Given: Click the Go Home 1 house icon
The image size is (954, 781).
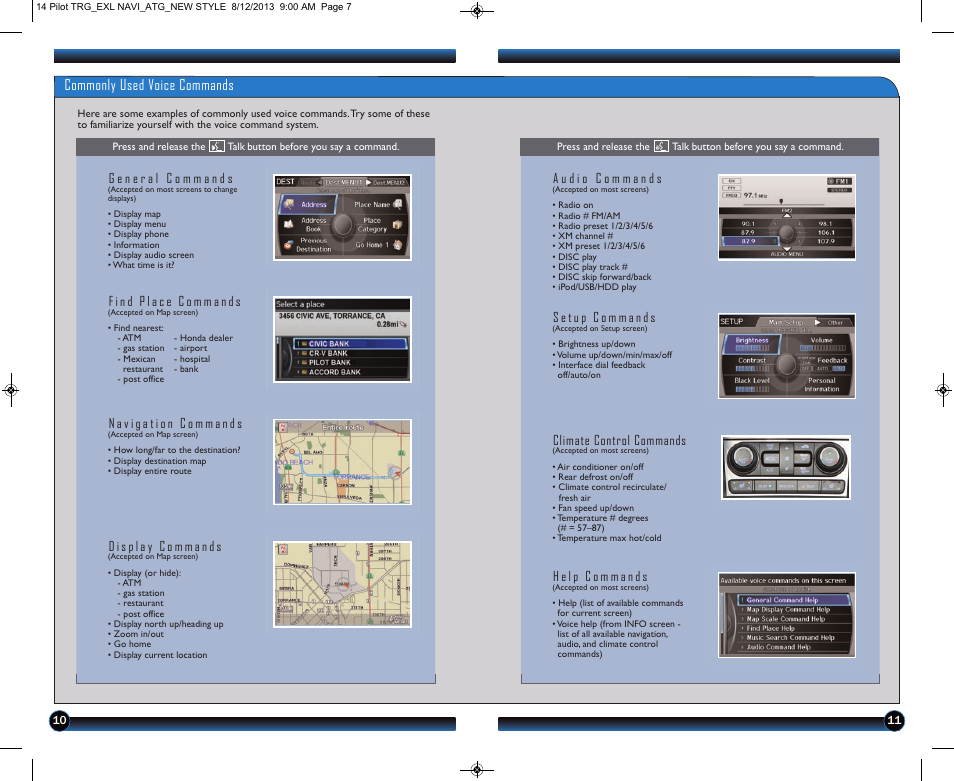Looking at the screenshot, I should coord(397,245).
